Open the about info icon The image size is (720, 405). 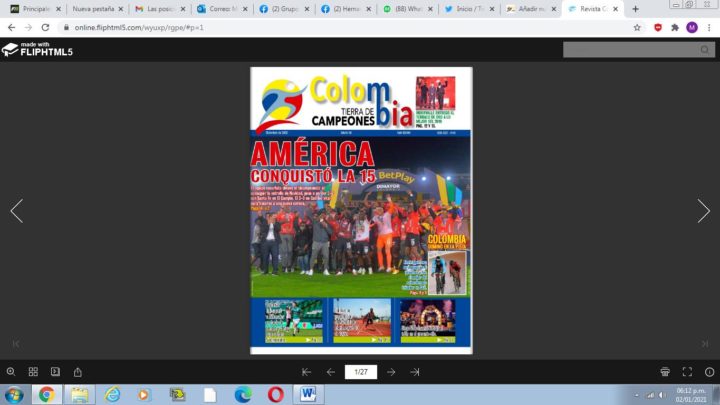[709, 371]
